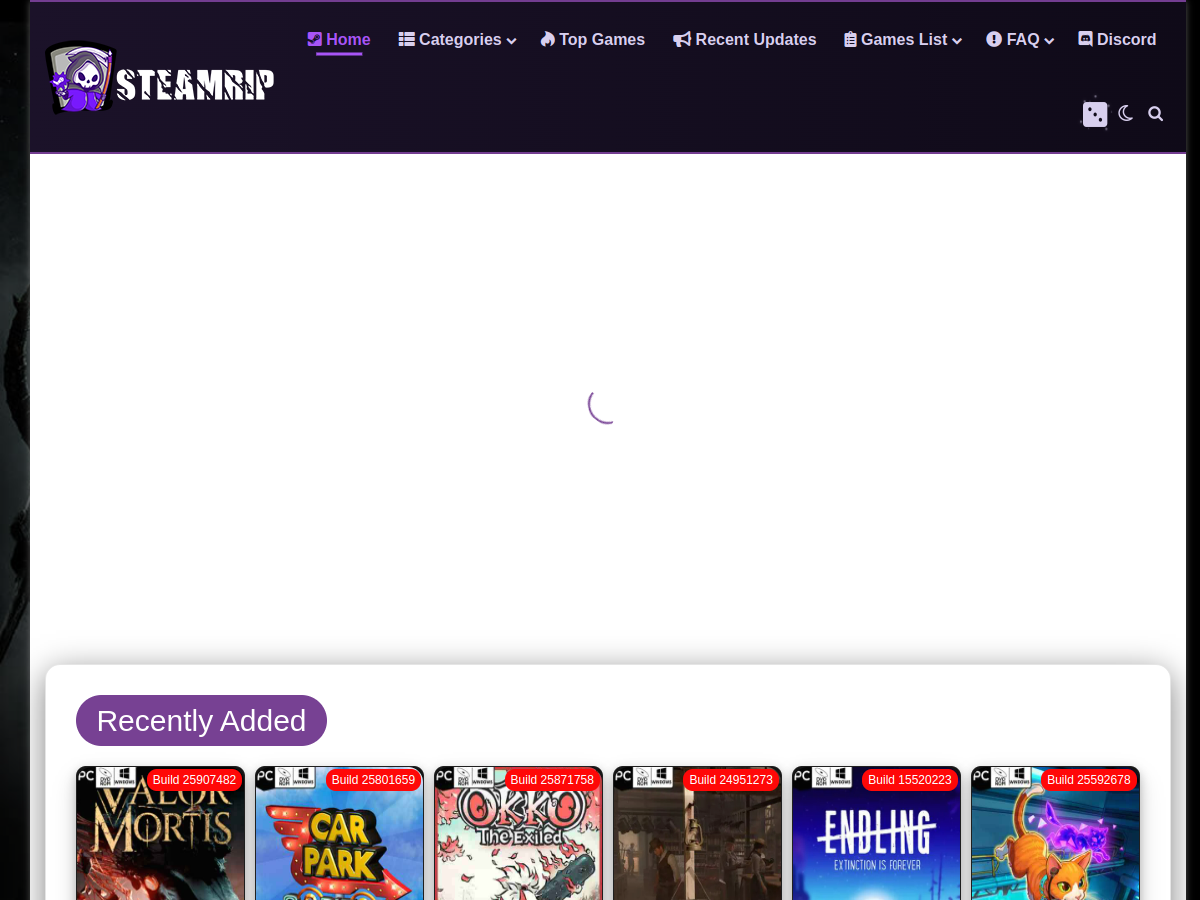Click the Categories list icon
The width and height of the screenshot is (1200, 900).
(406, 39)
